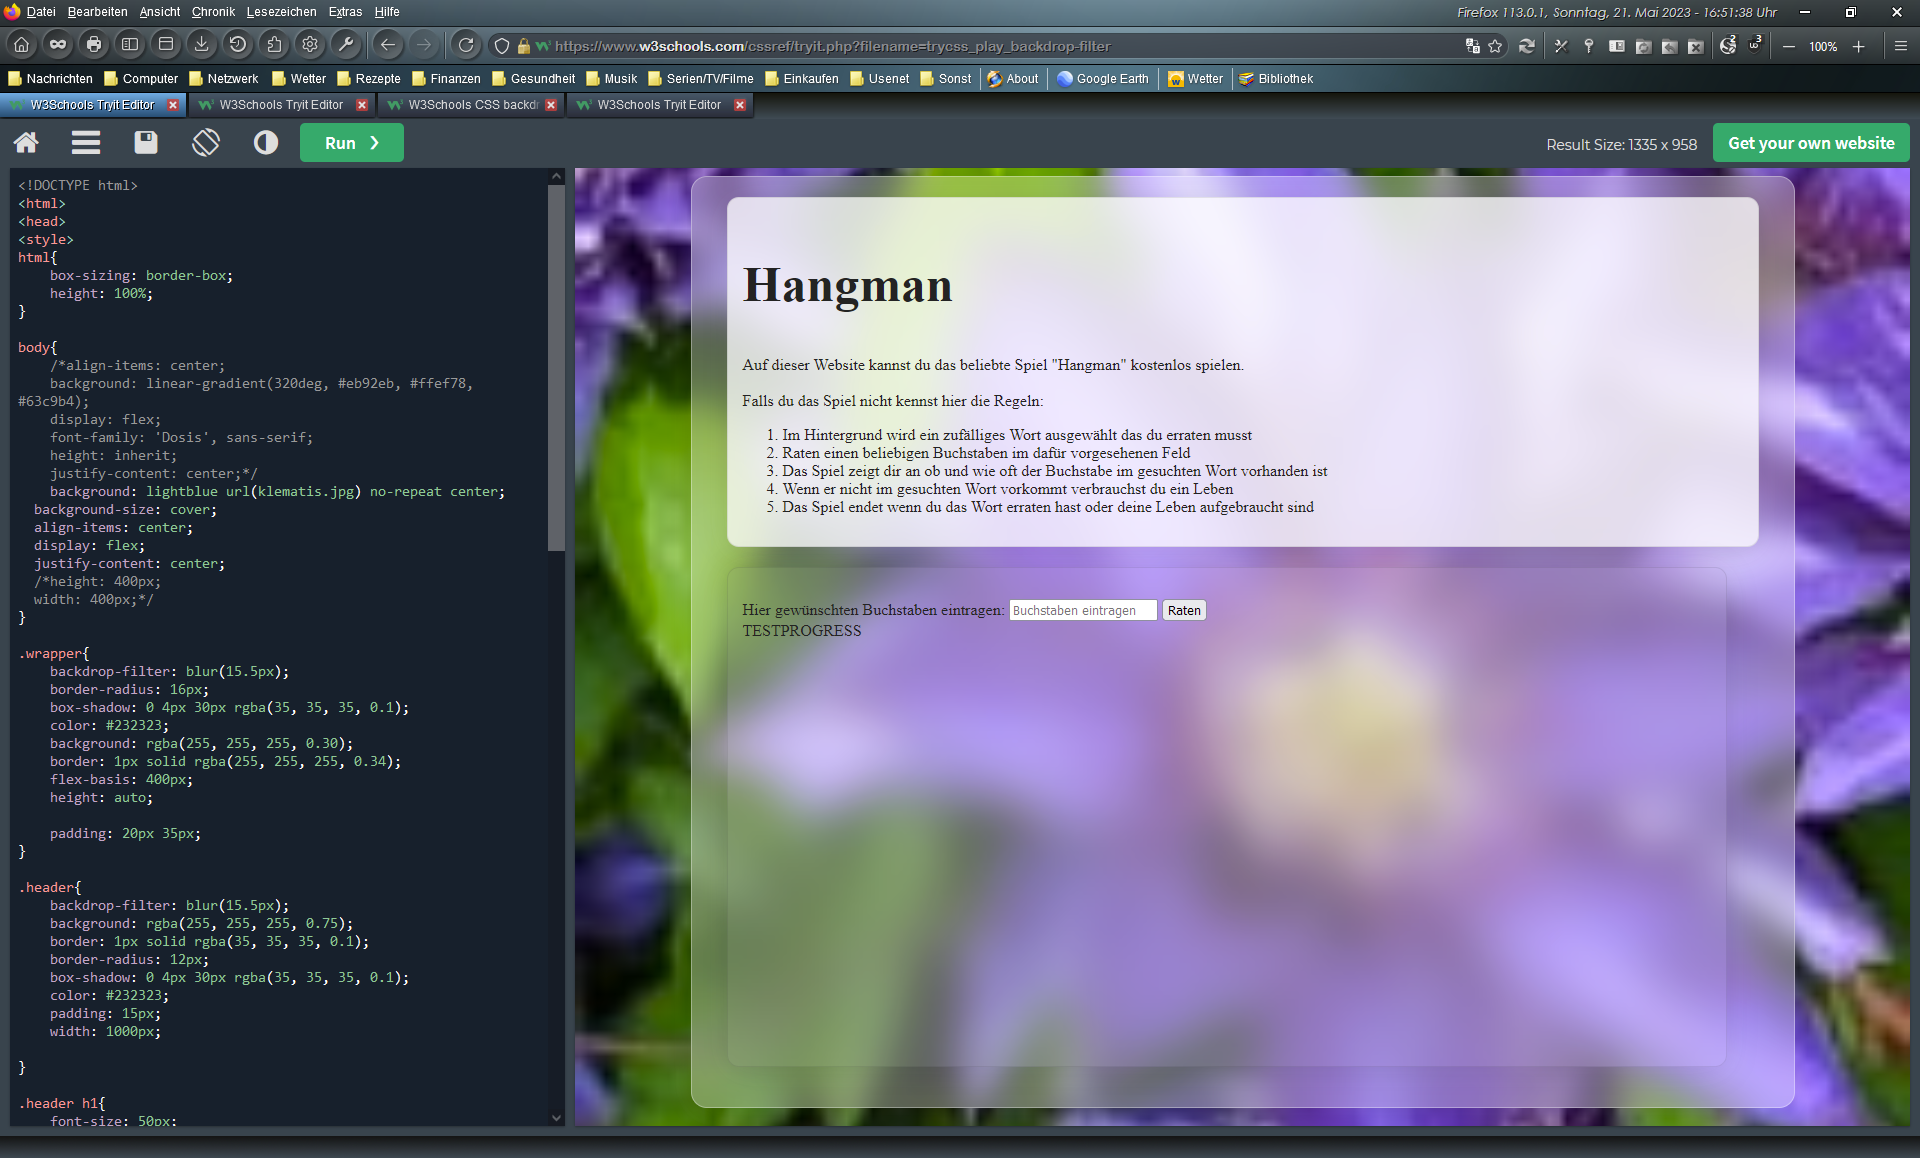Click the Raten button
This screenshot has height=1158, width=1920.
click(1184, 611)
